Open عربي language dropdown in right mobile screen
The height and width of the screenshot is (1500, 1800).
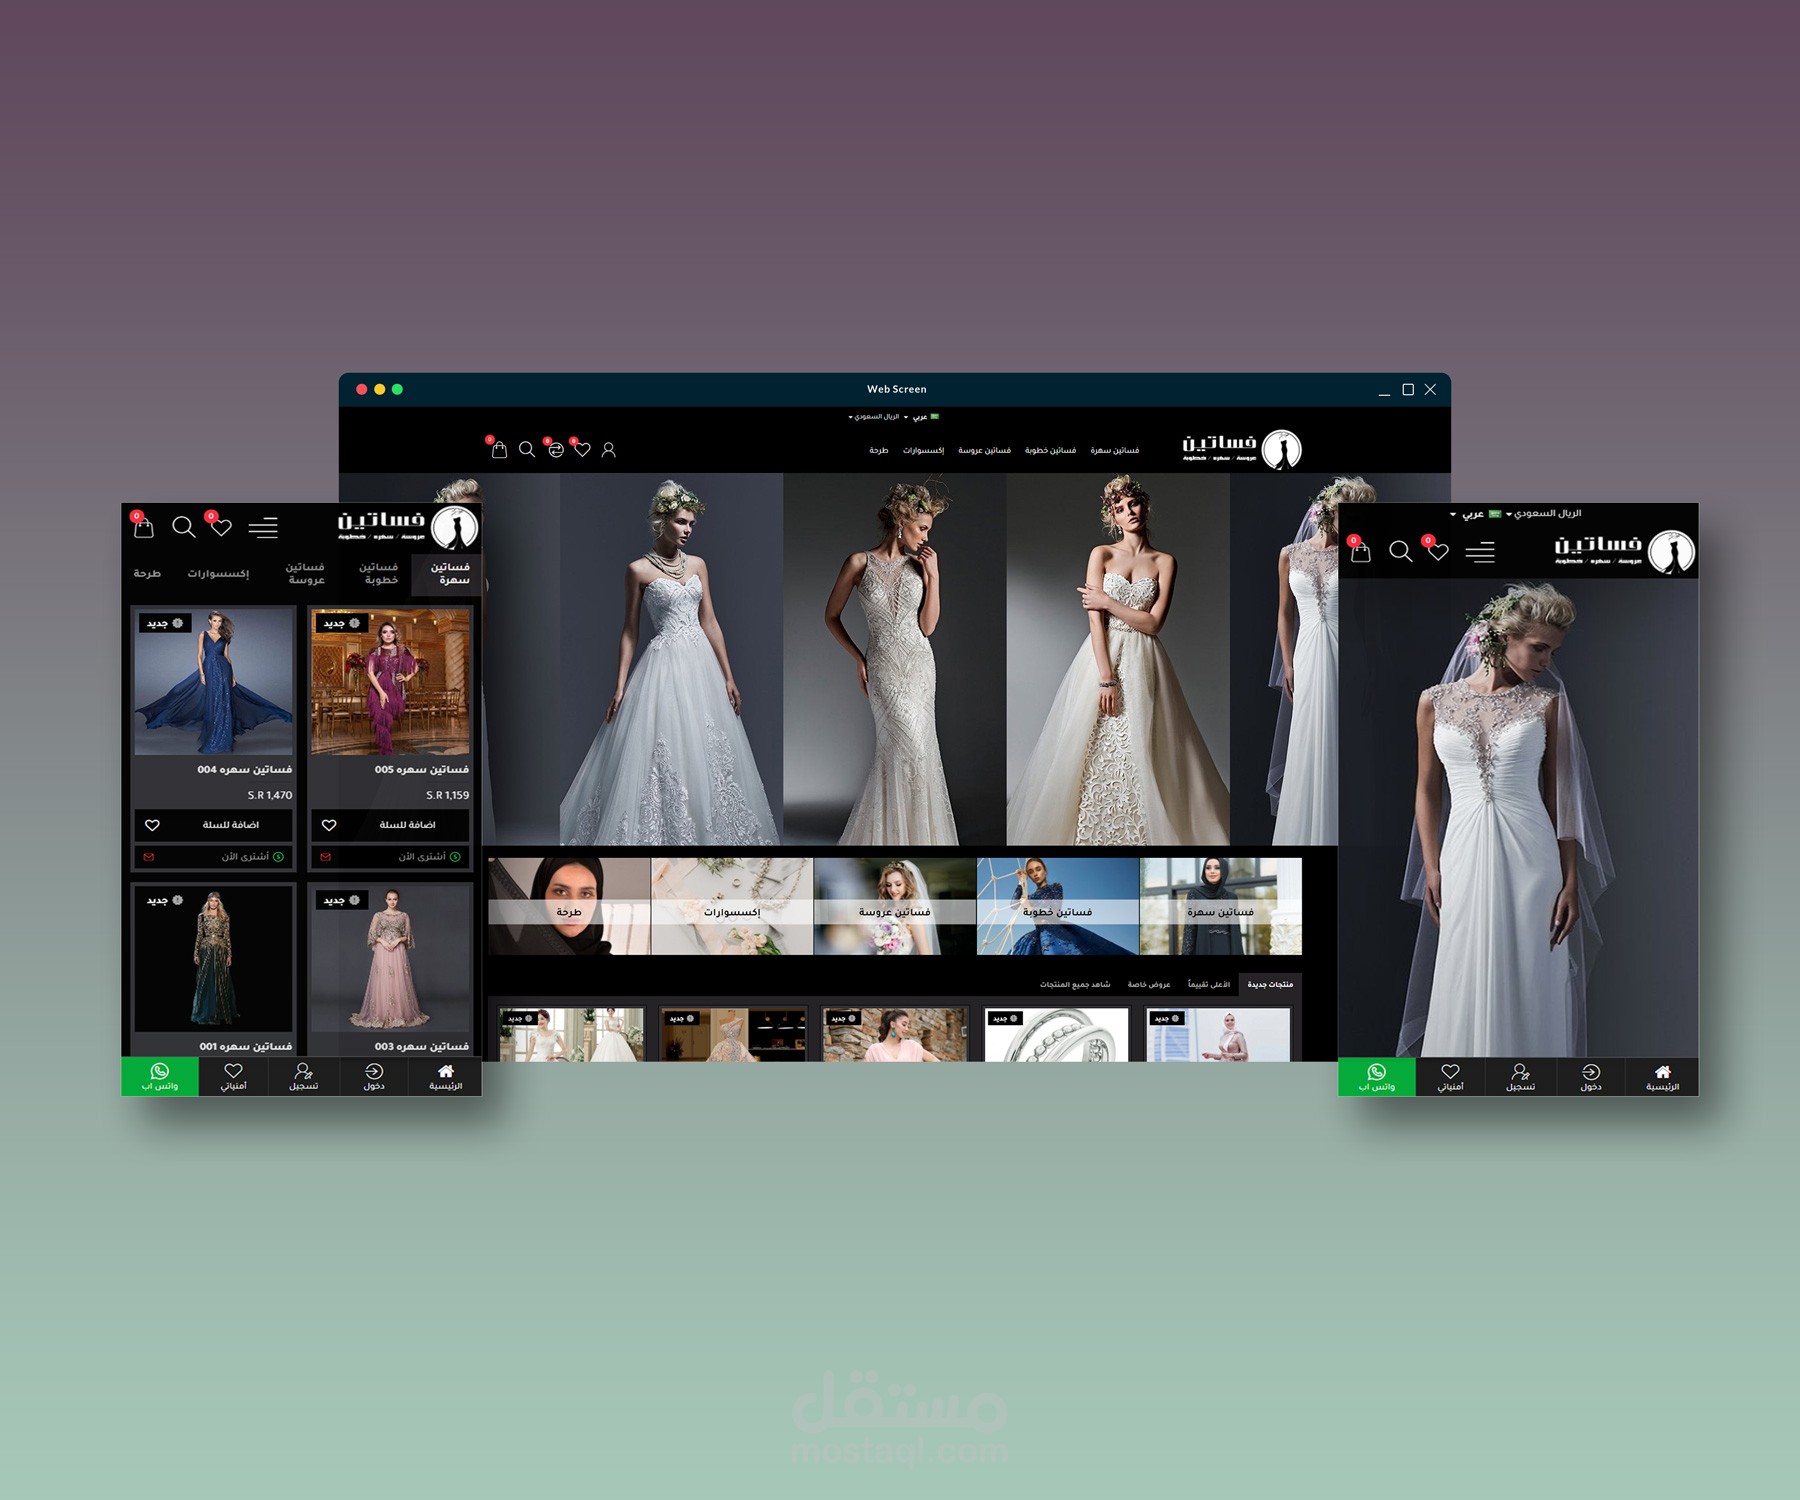(x=1476, y=514)
